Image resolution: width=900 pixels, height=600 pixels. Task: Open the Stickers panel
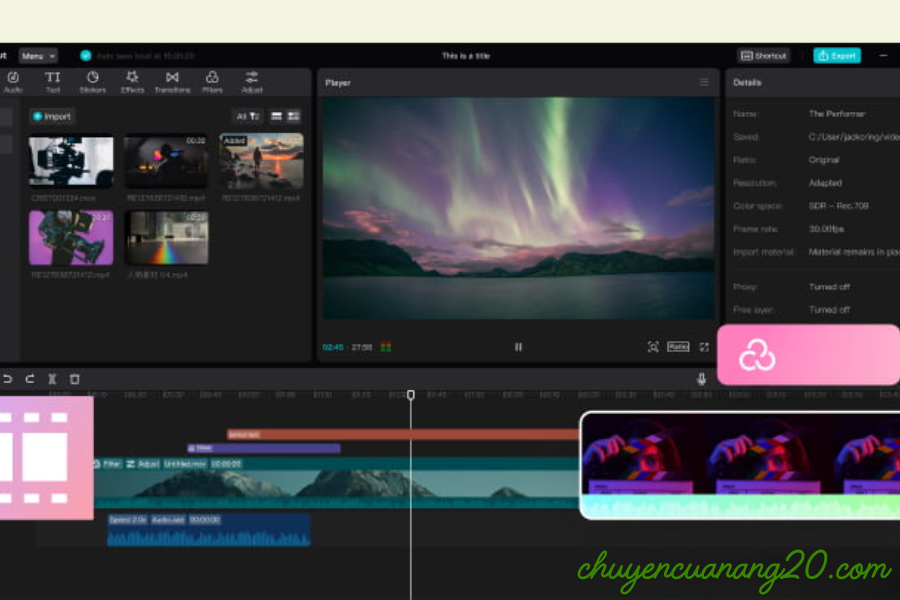[92, 81]
